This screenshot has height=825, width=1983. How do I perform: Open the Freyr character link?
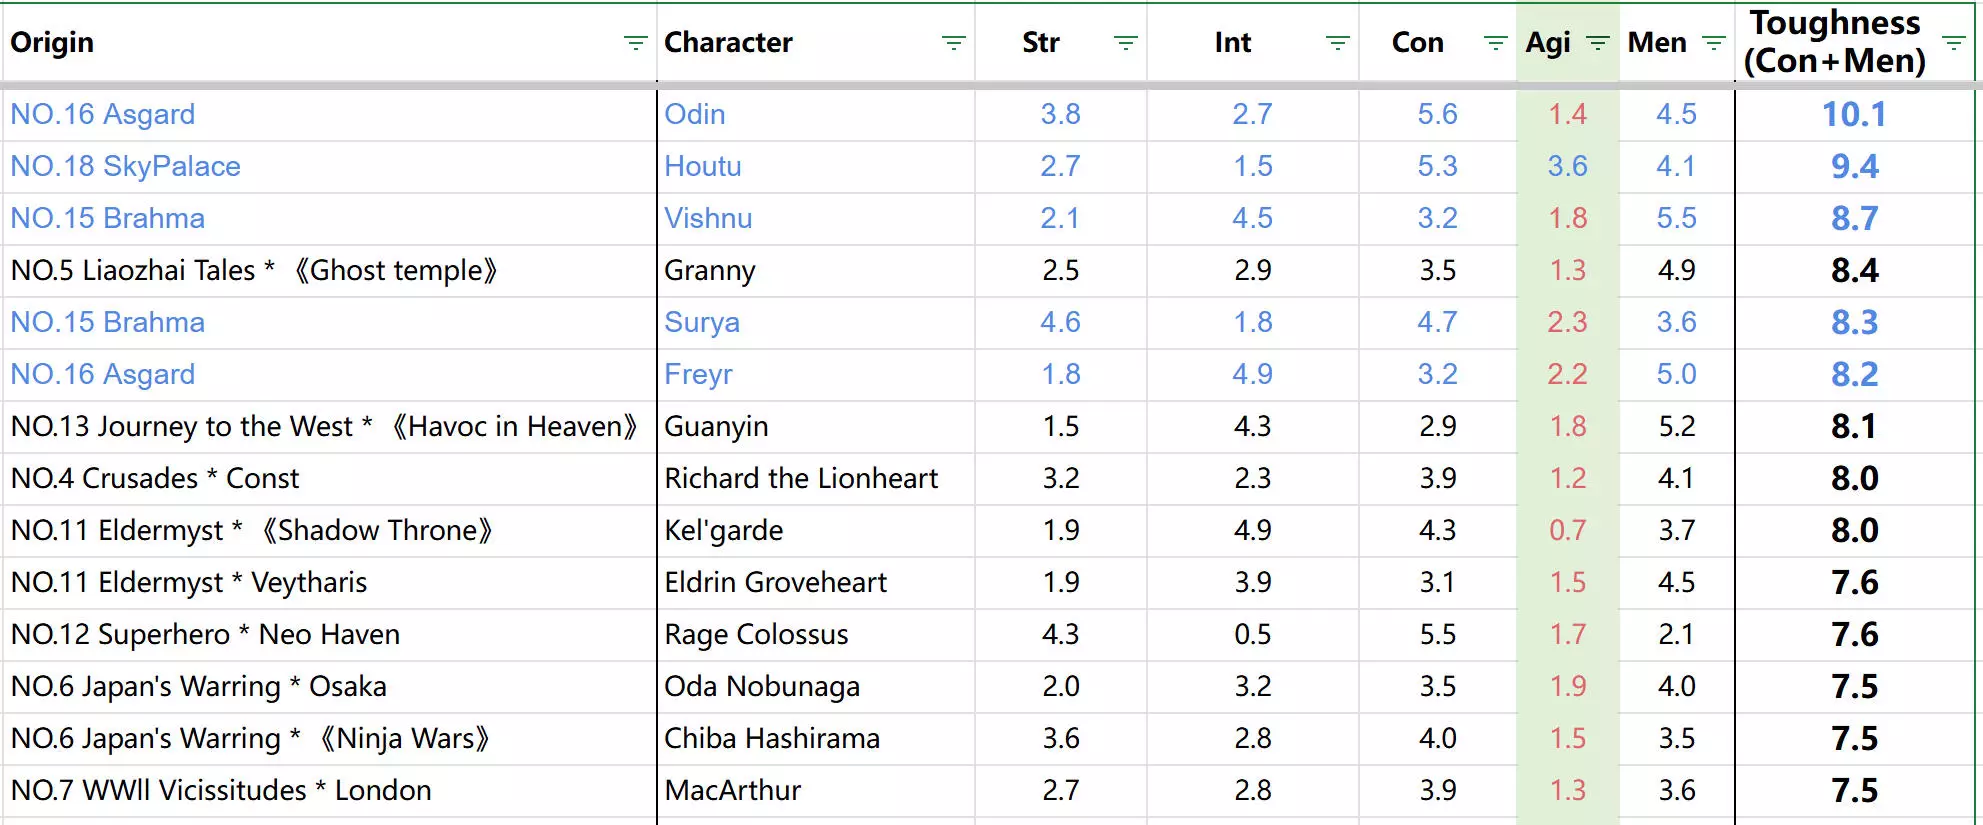click(698, 375)
